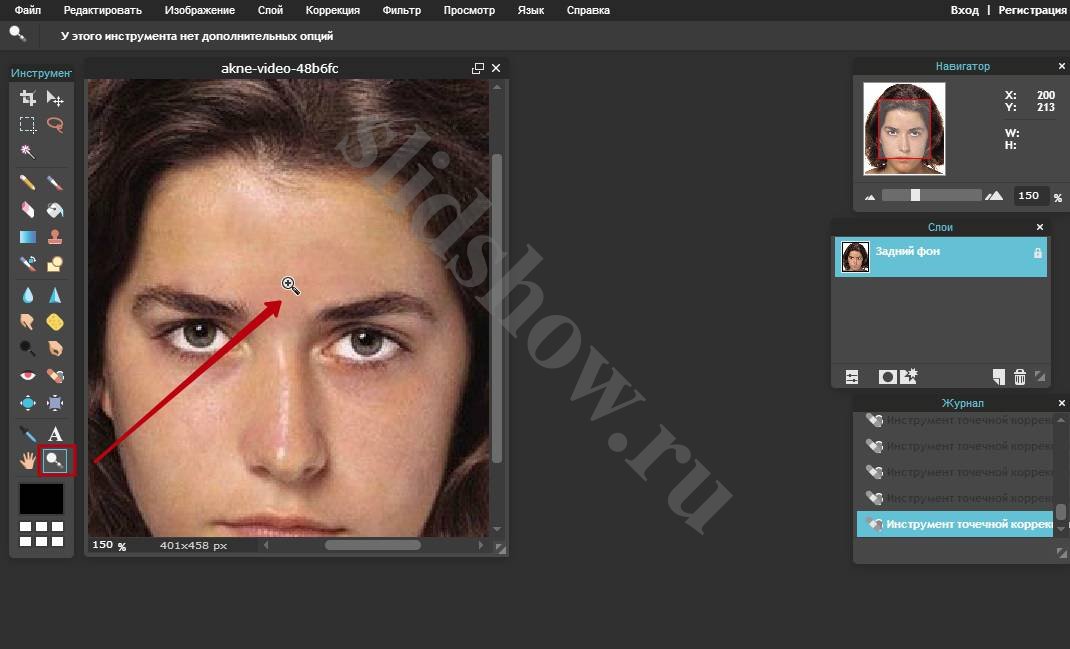
Task: Toggle layer settings at bottom of Слои panel
Action: (x=852, y=377)
